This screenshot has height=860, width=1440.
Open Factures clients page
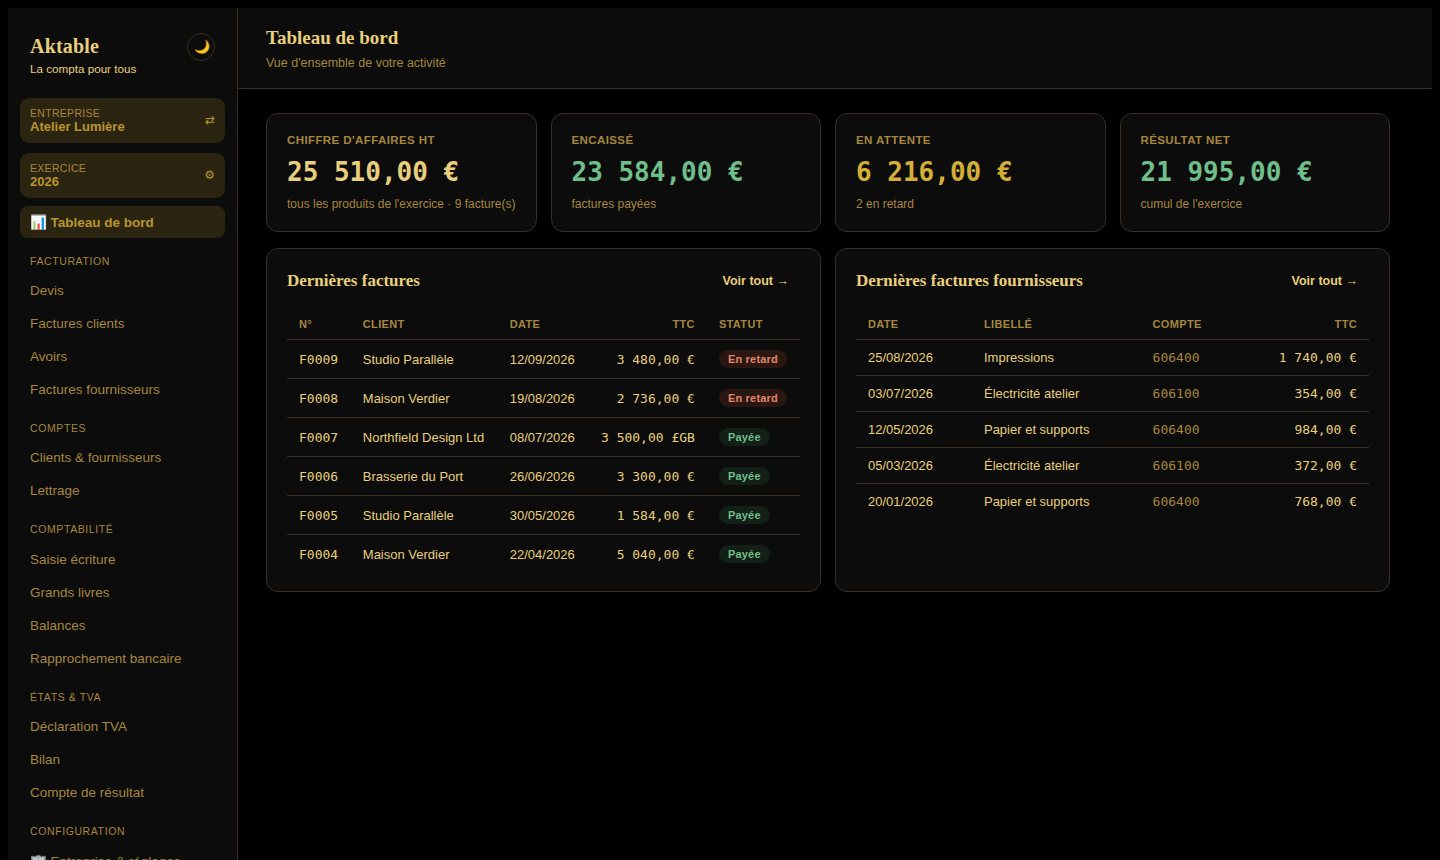(x=122, y=324)
